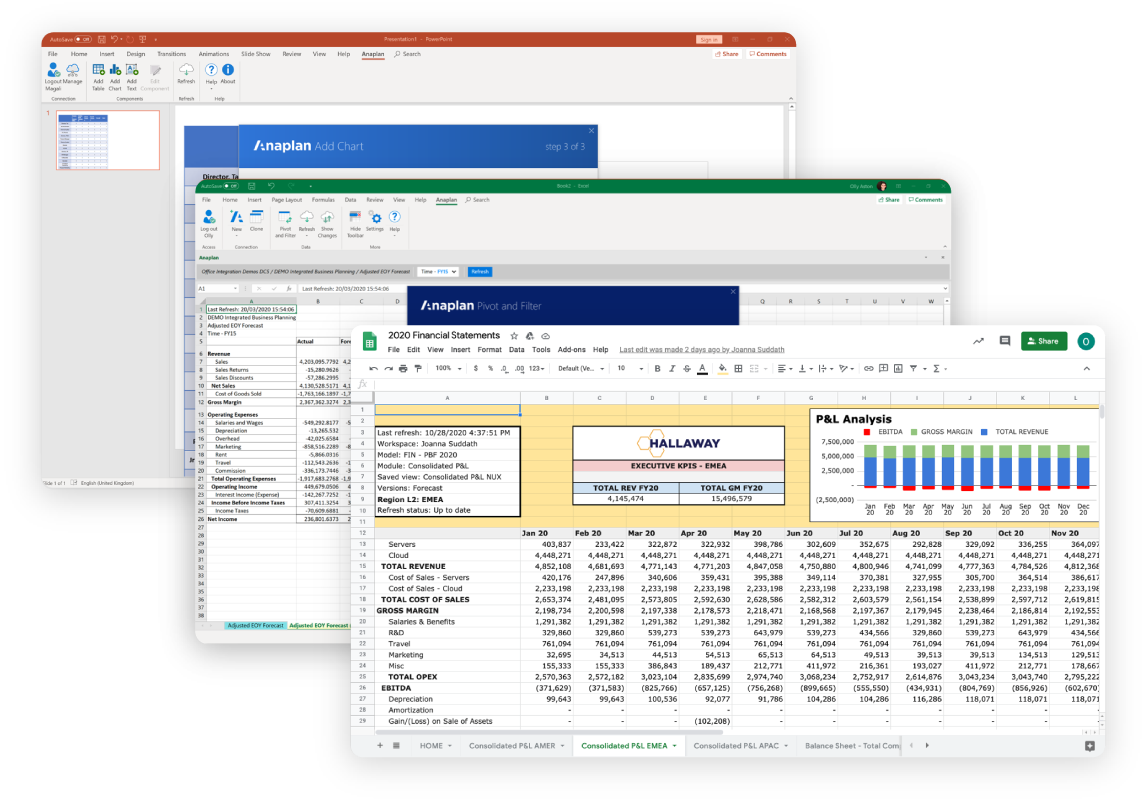Apply strikethrough in Google Sheets toolbar
Screen dimensions: 1147x799
(x=687, y=369)
